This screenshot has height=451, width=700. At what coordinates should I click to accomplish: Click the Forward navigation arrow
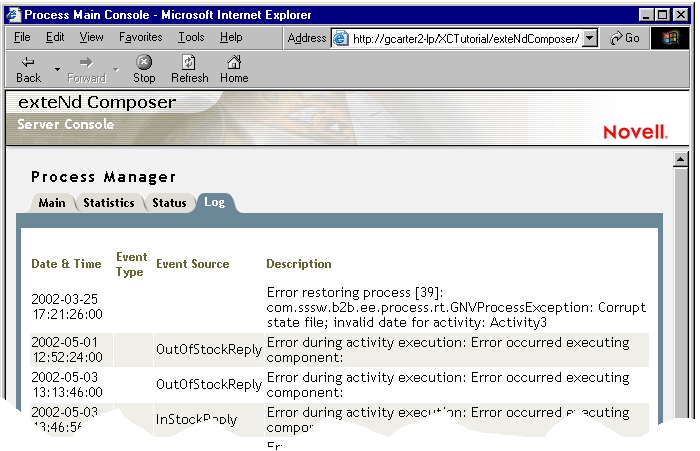(x=86, y=69)
